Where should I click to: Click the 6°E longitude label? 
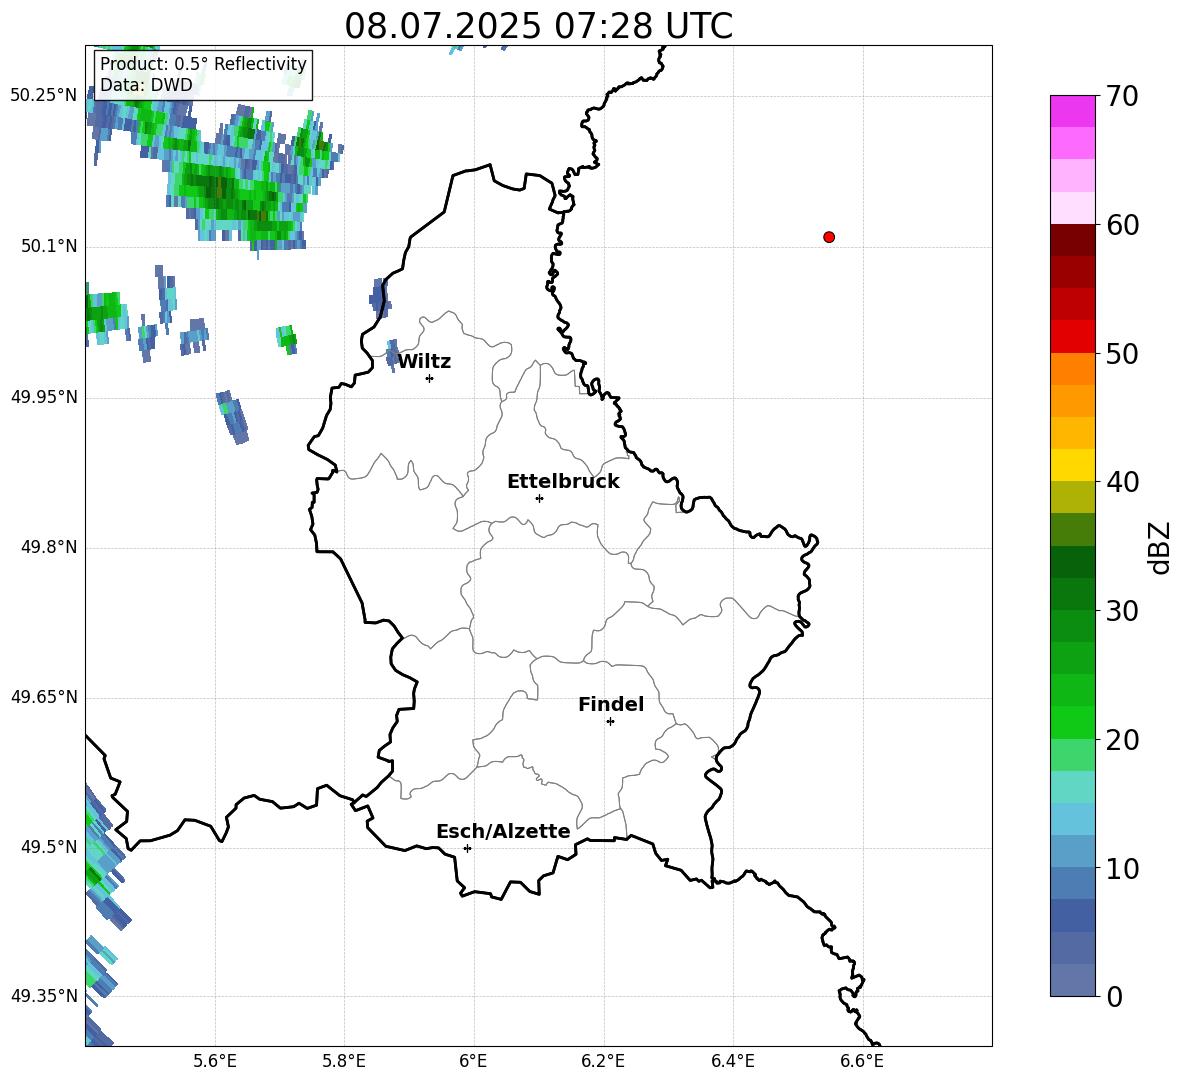[x=473, y=1061]
